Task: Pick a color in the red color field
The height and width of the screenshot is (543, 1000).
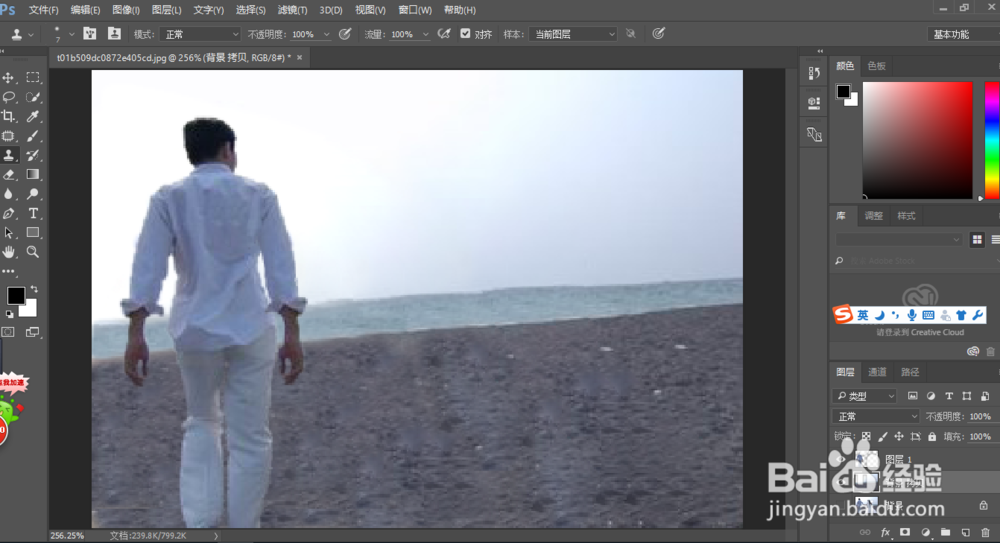Action: 918,140
